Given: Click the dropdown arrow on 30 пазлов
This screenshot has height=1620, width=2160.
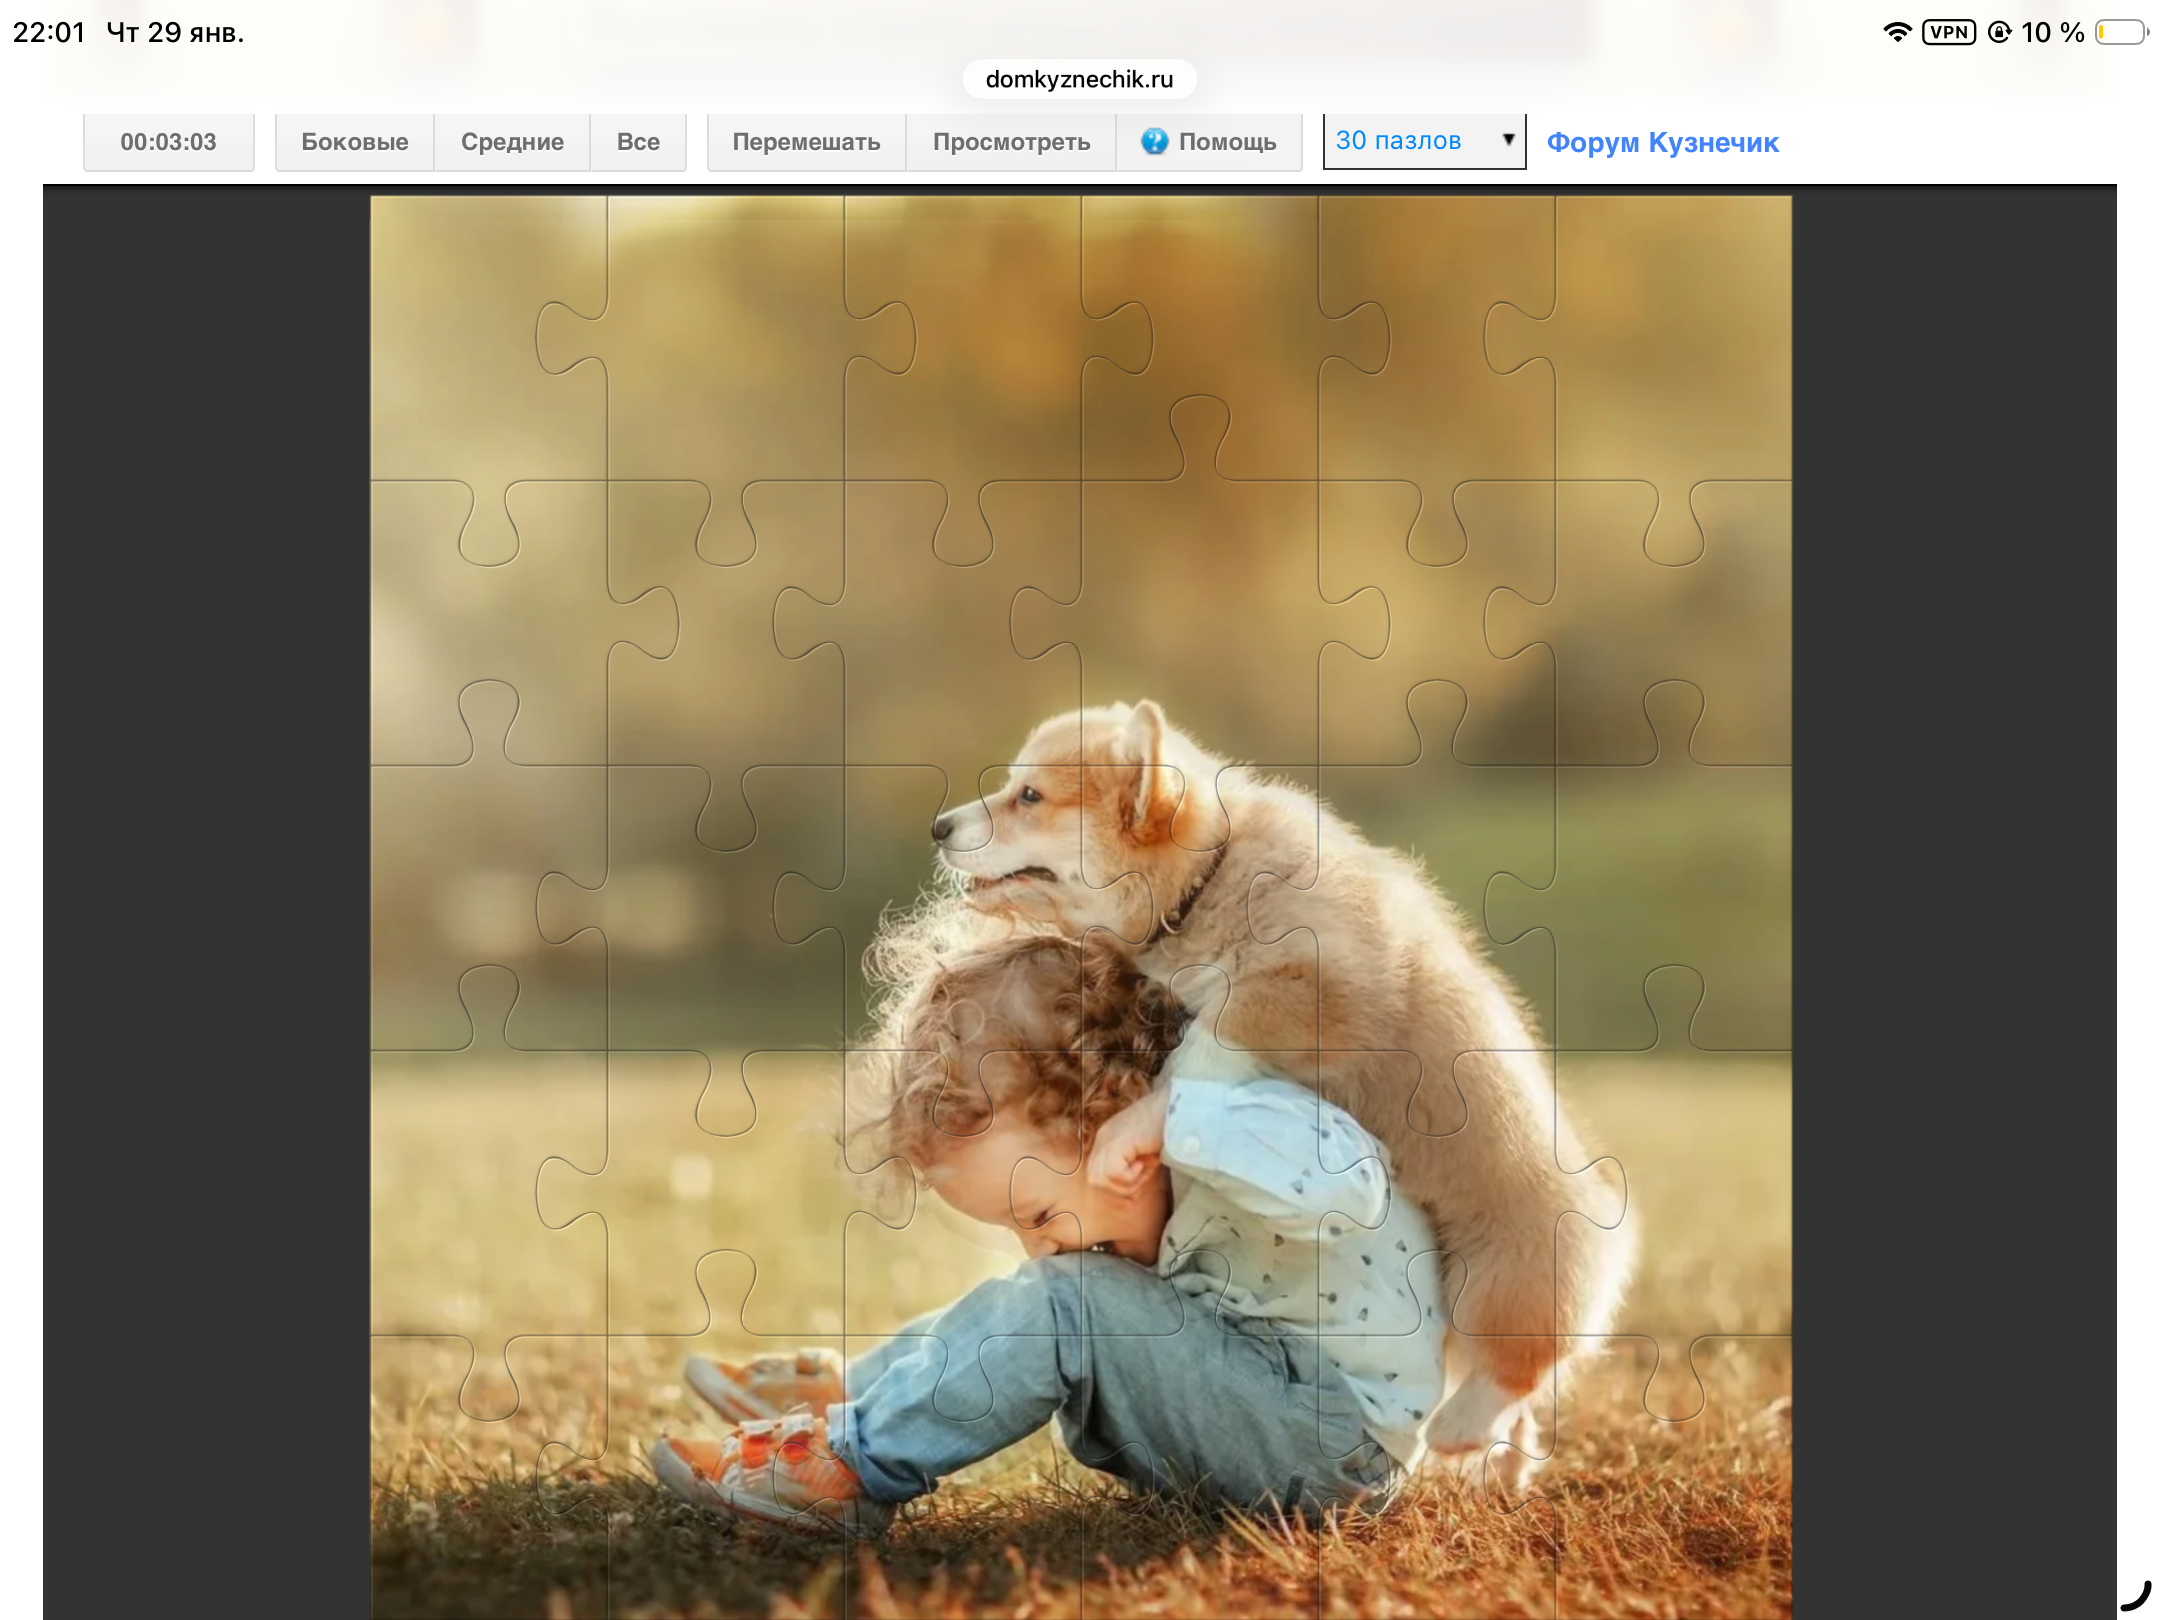Looking at the screenshot, I should tap(1508, 140).
